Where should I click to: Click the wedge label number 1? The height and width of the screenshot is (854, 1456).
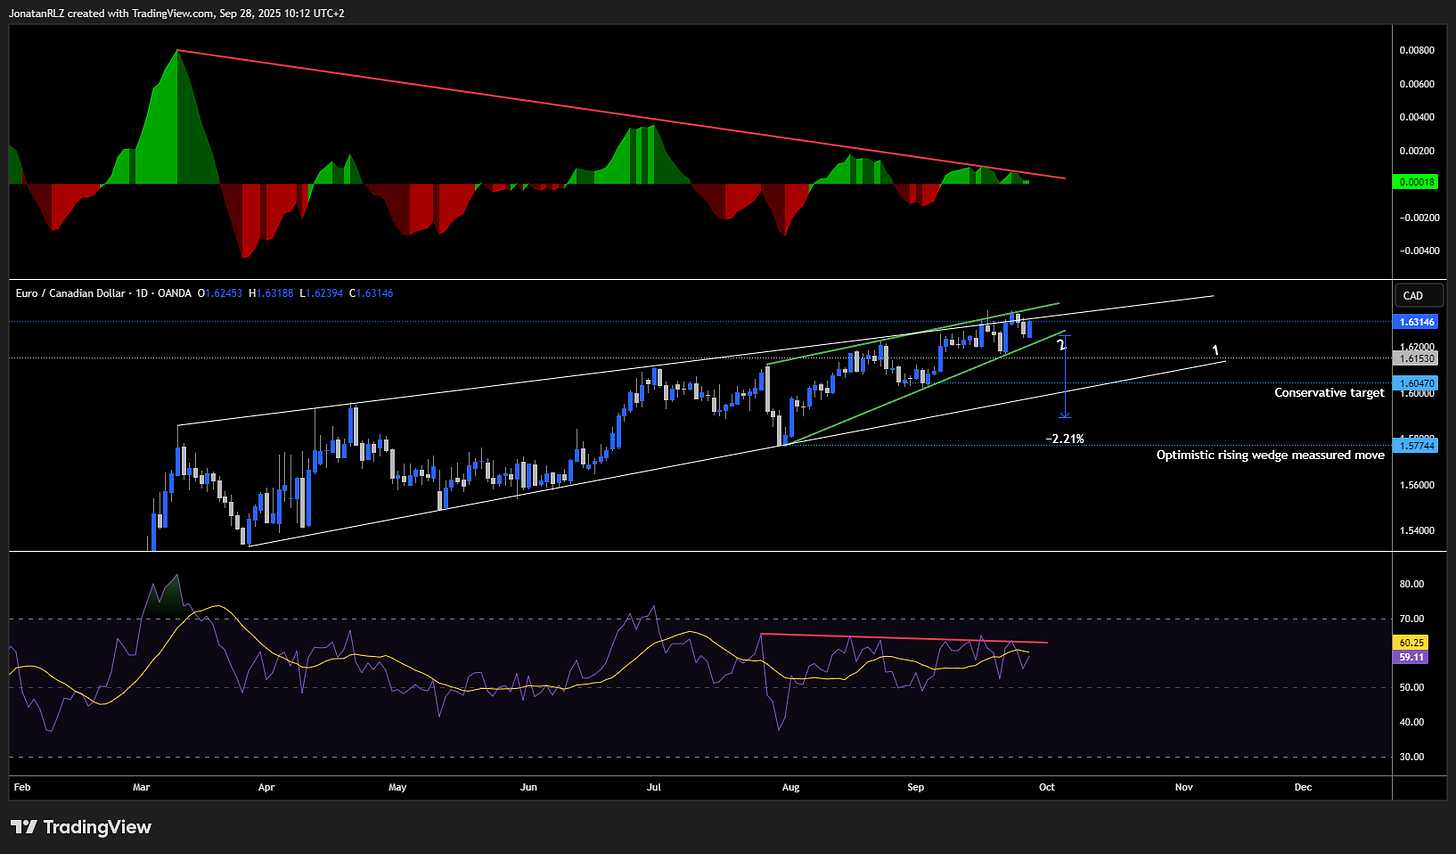(x=1215, y=351)
